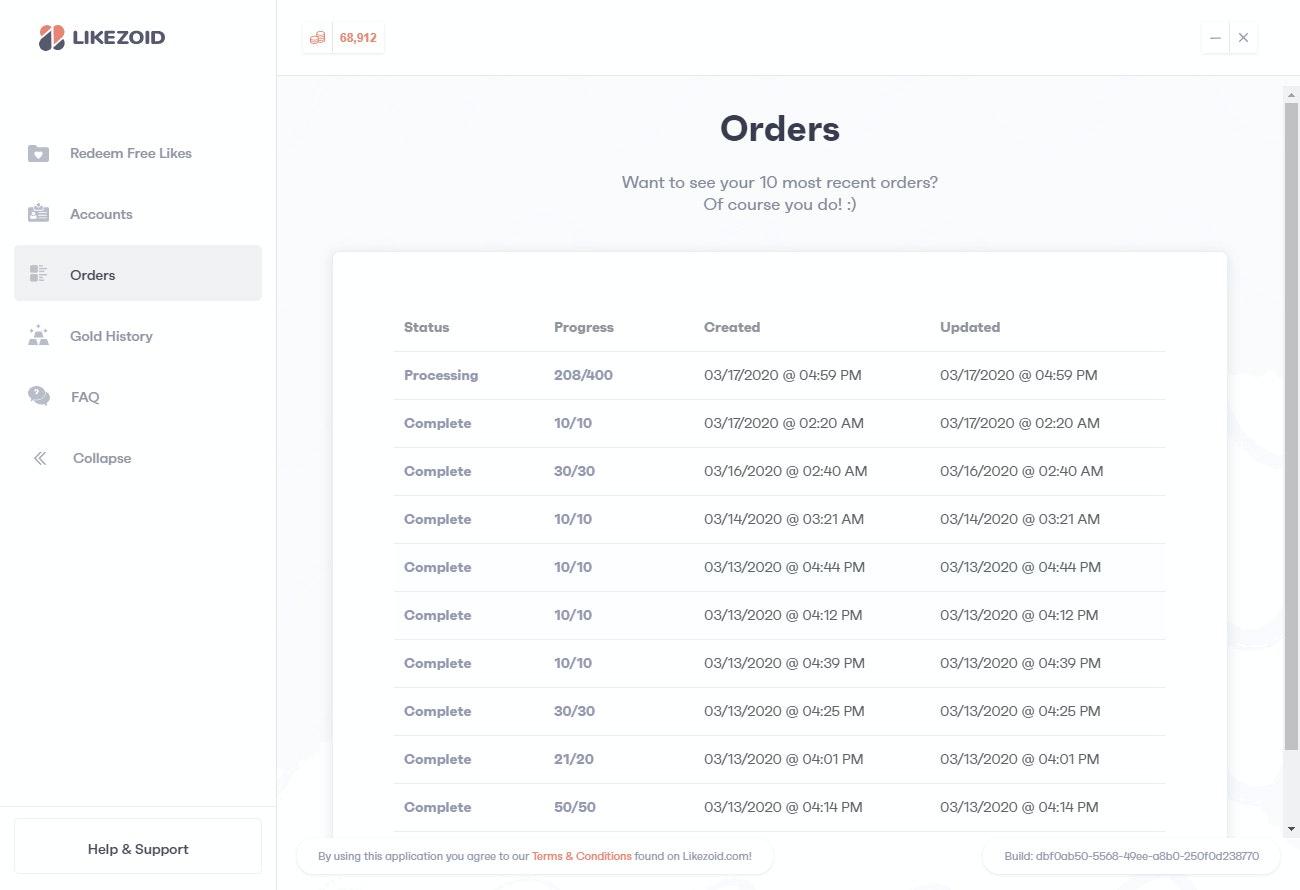Click the 68,912 gold balance

tap(358, 38)
